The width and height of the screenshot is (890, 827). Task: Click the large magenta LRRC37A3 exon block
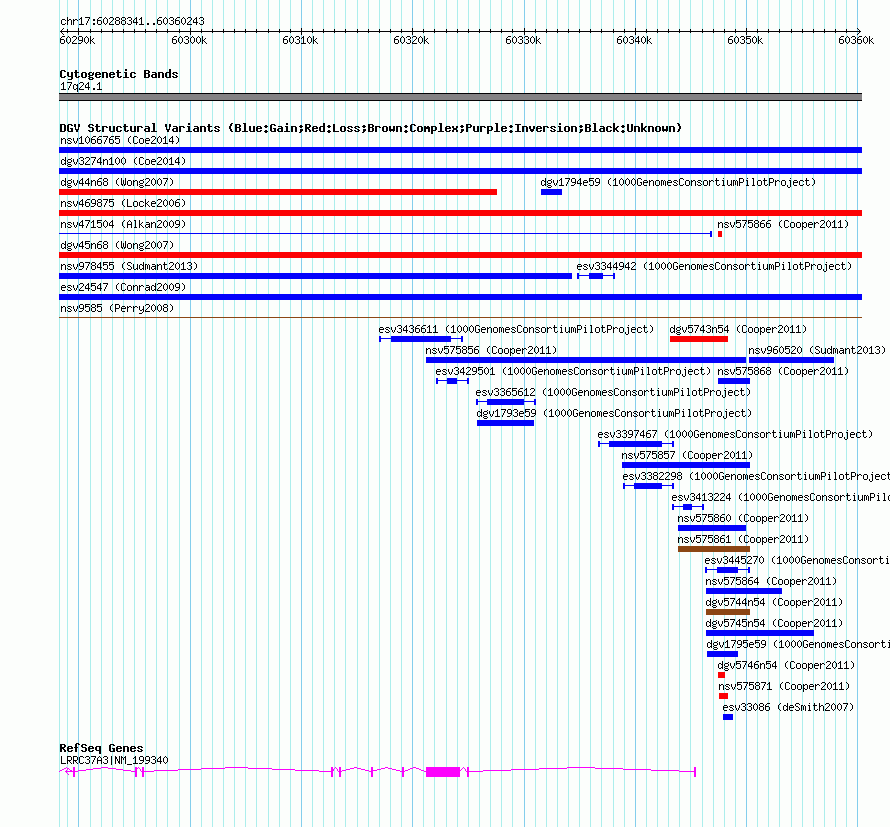pos(443,772)
